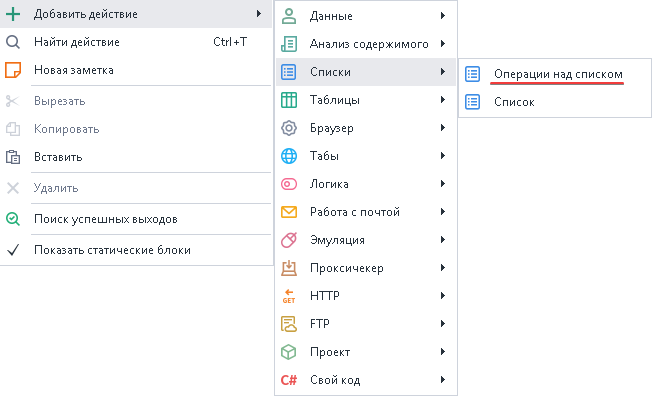This screenshot has height=402, width=654.
Task: Click the envelope icon for Работа с почтой
Action: (x=289, y=212)
